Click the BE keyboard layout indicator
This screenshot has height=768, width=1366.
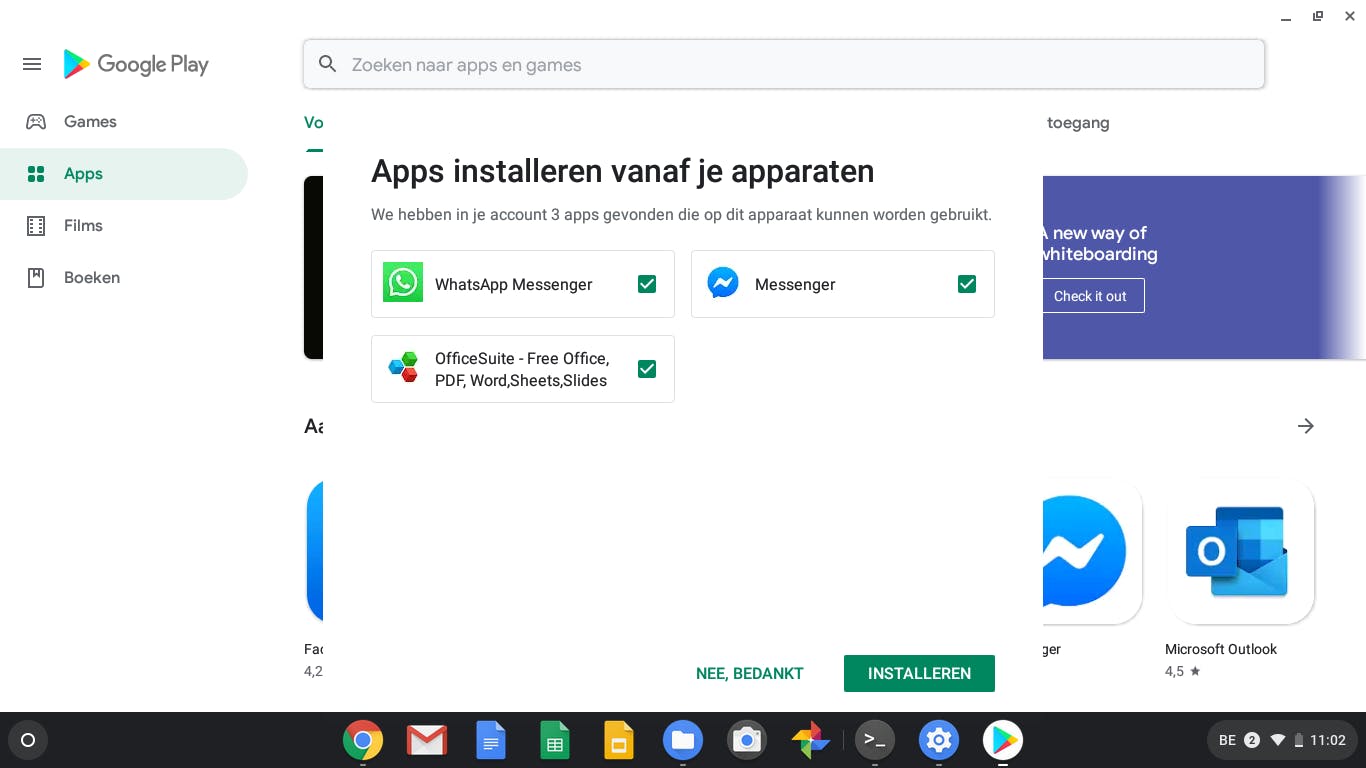(x=1228, y=740)
